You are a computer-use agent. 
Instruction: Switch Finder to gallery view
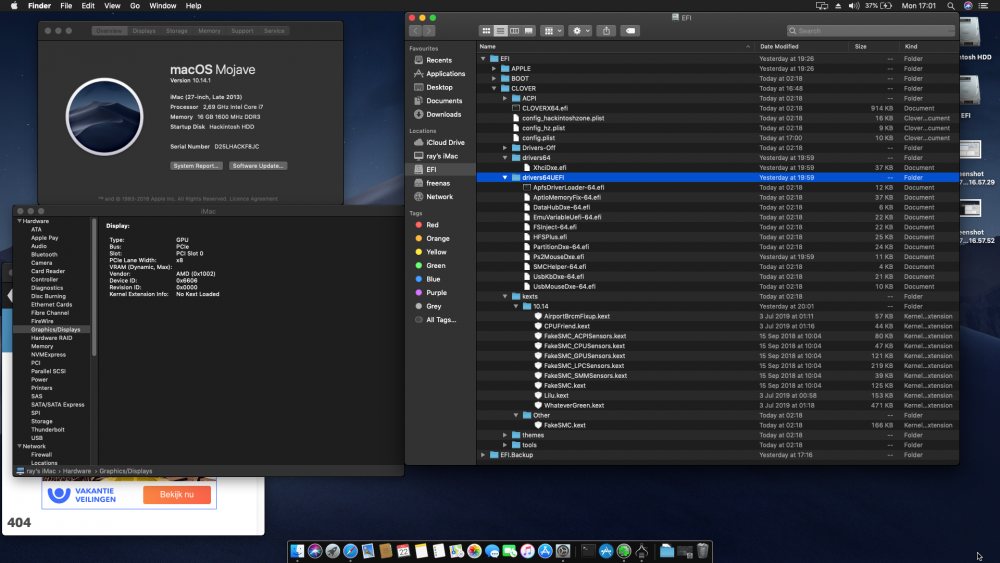coord(529,31)
